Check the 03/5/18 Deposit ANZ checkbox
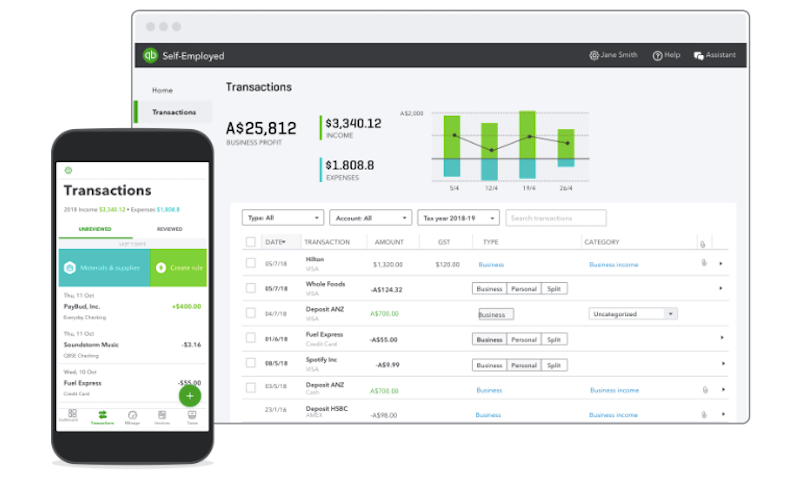800x486 pixels. (251, 388)
